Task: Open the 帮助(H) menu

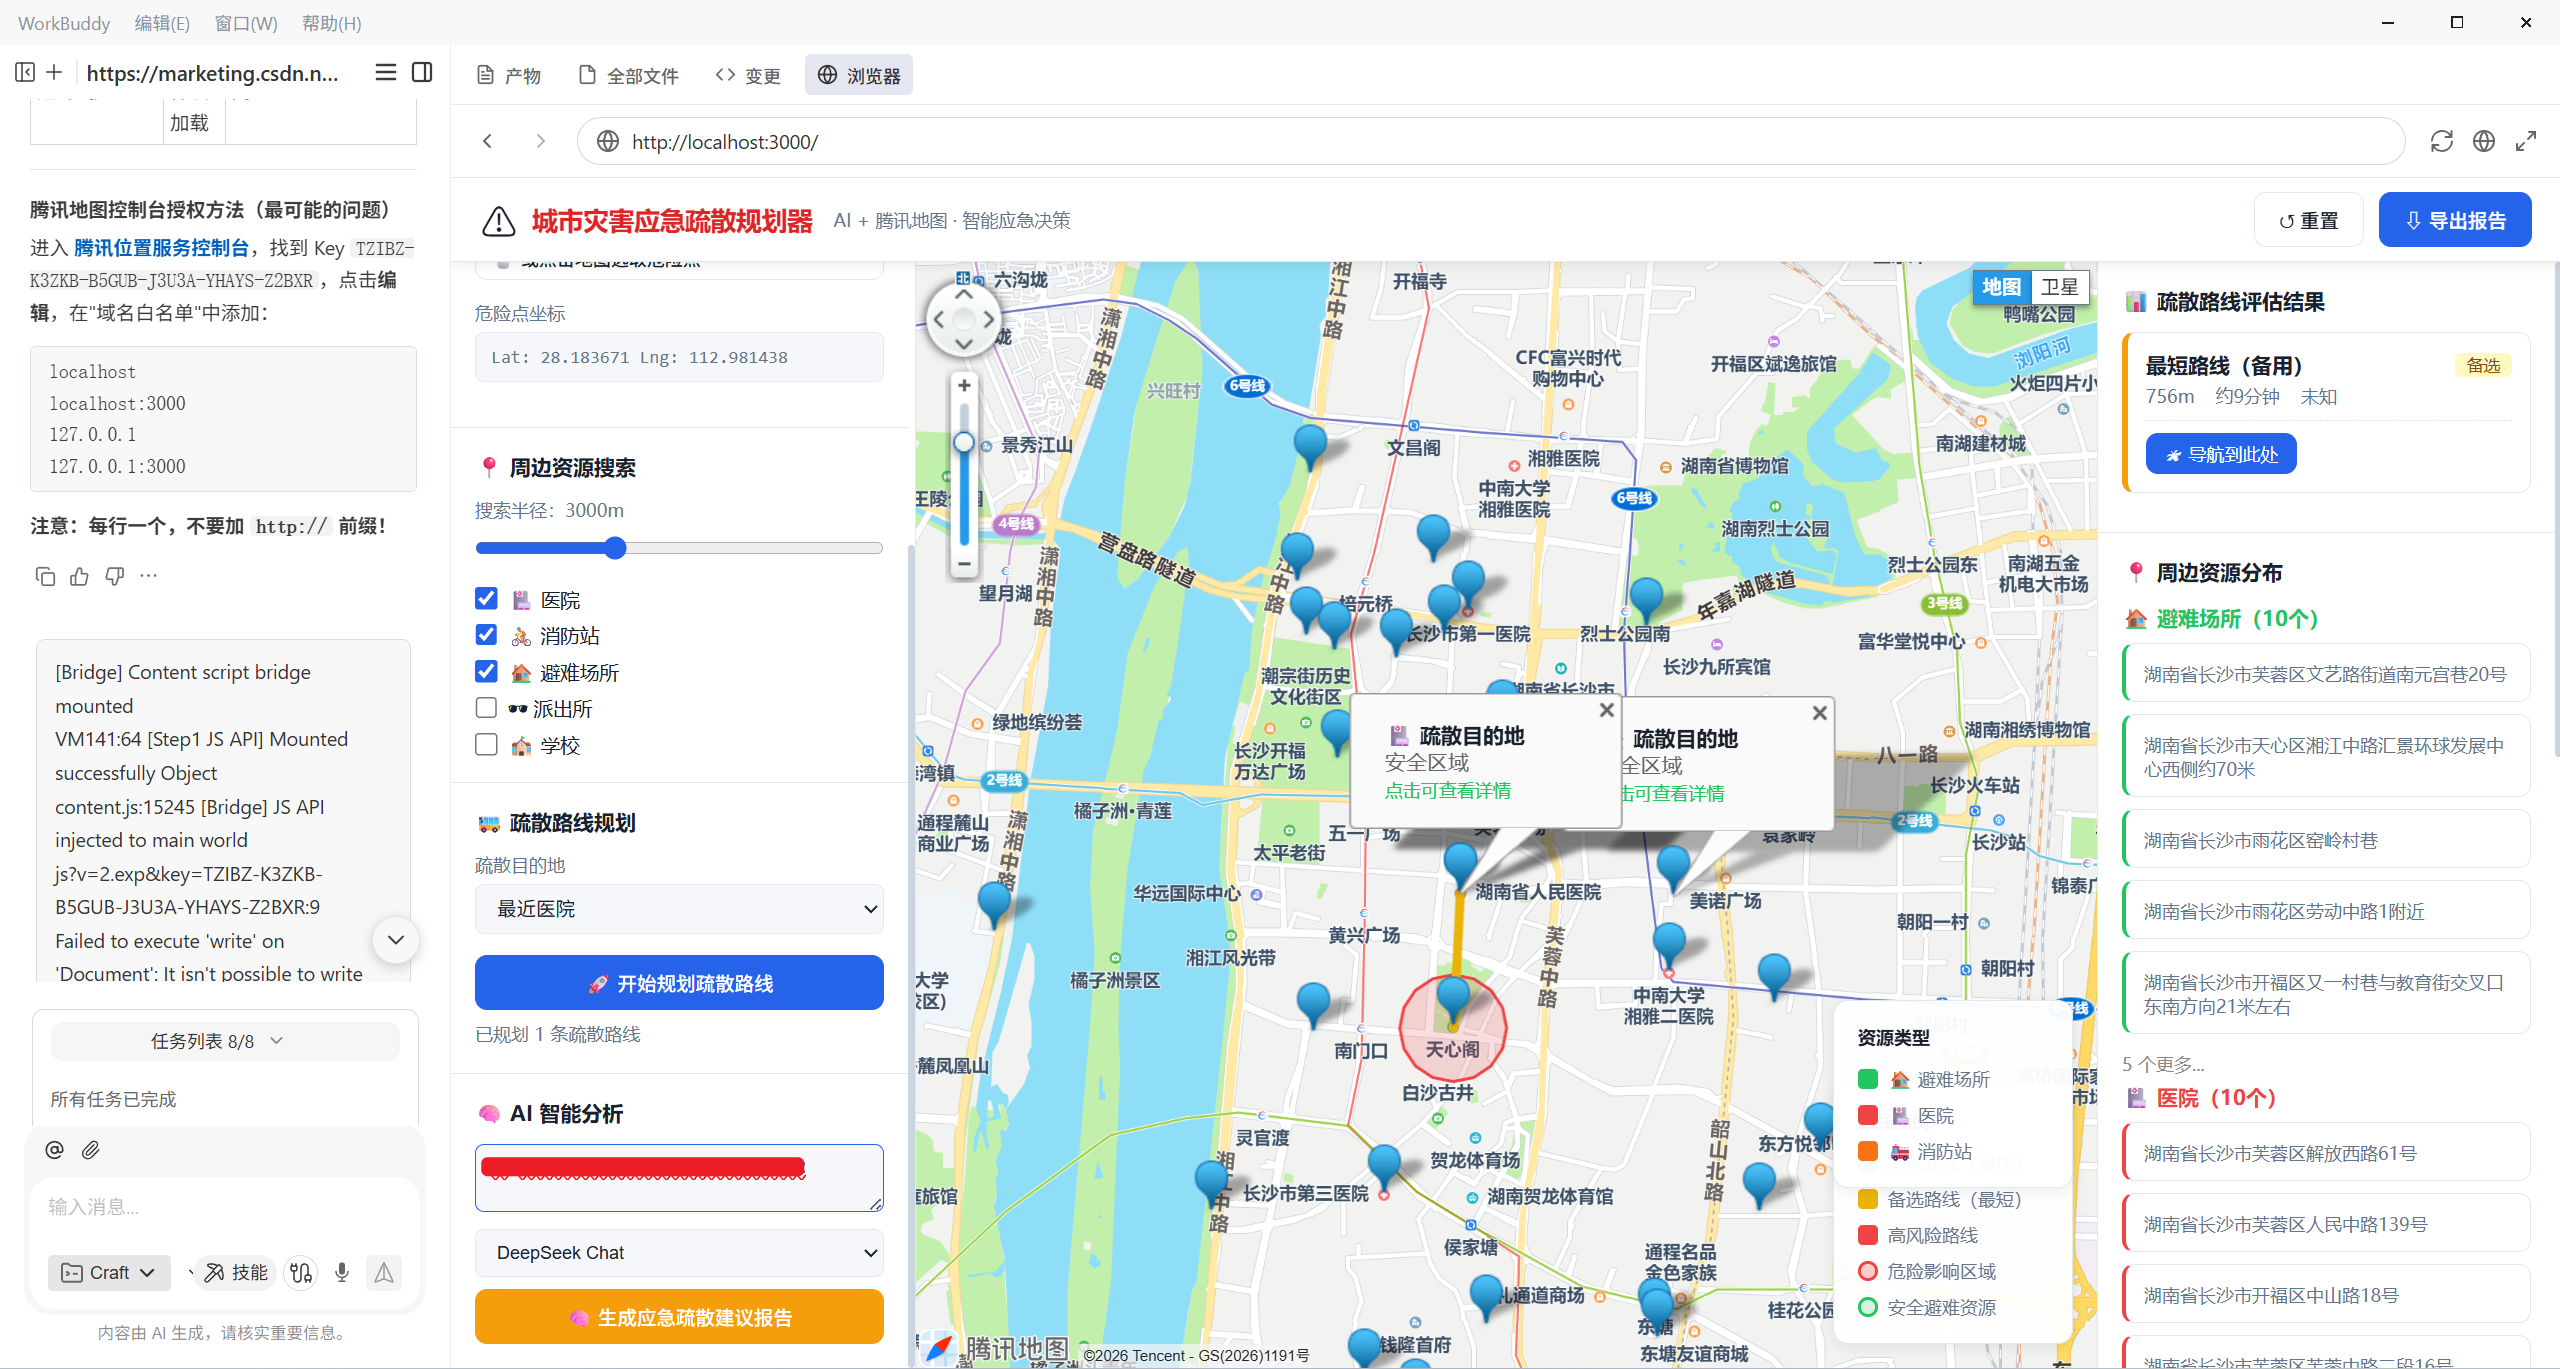Action: click(x=331, y=23)
